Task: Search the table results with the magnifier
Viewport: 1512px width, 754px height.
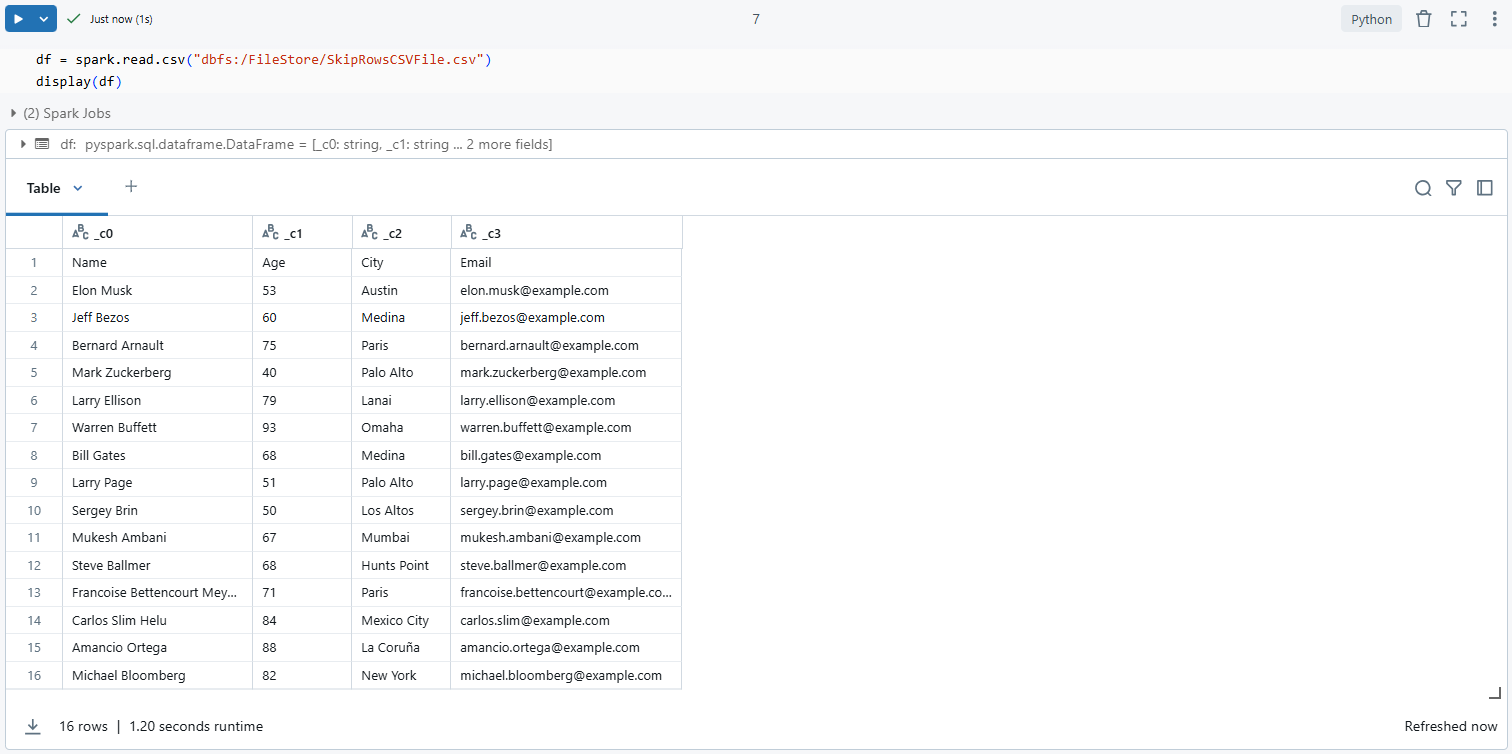Action: click(x=1423, y=188)
